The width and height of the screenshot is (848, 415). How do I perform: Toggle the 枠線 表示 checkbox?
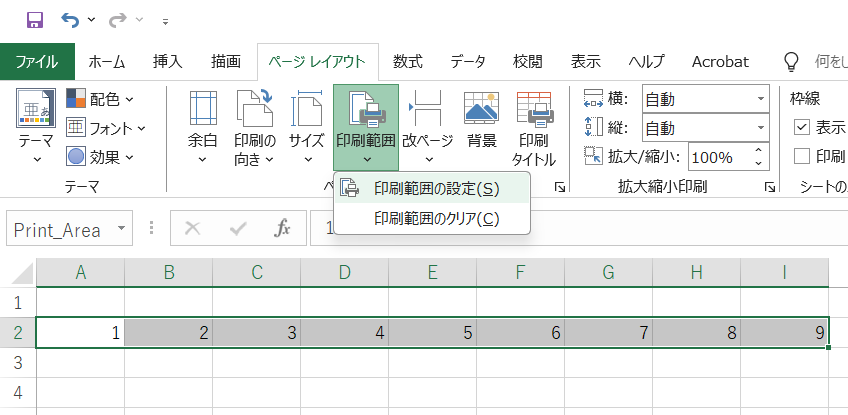(x=802, y=127)
